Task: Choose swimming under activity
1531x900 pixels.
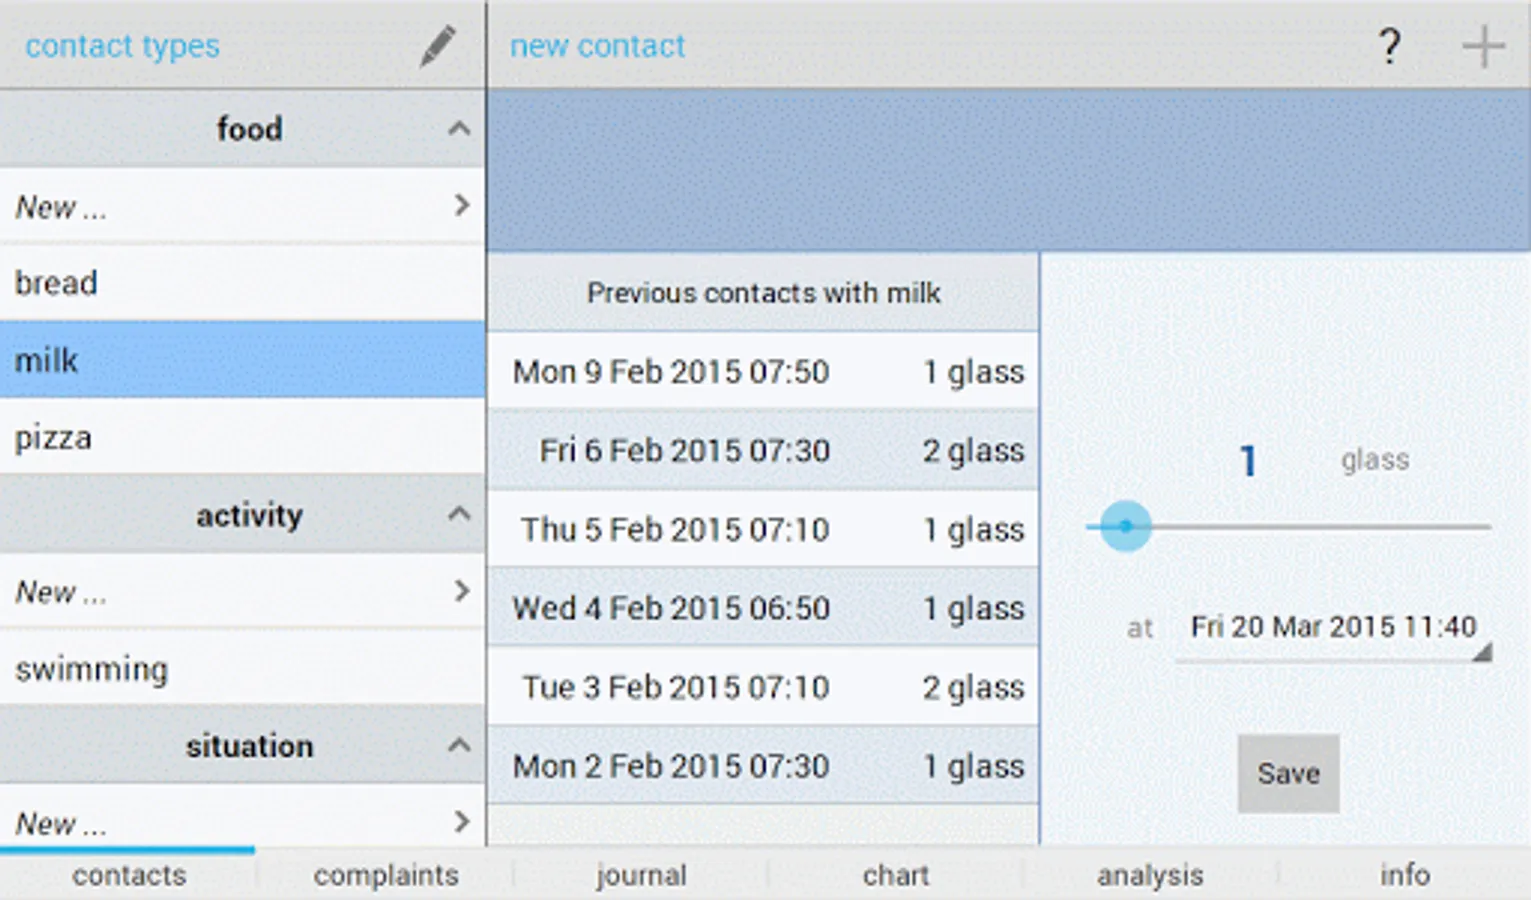Action: [x=242, y=668]
